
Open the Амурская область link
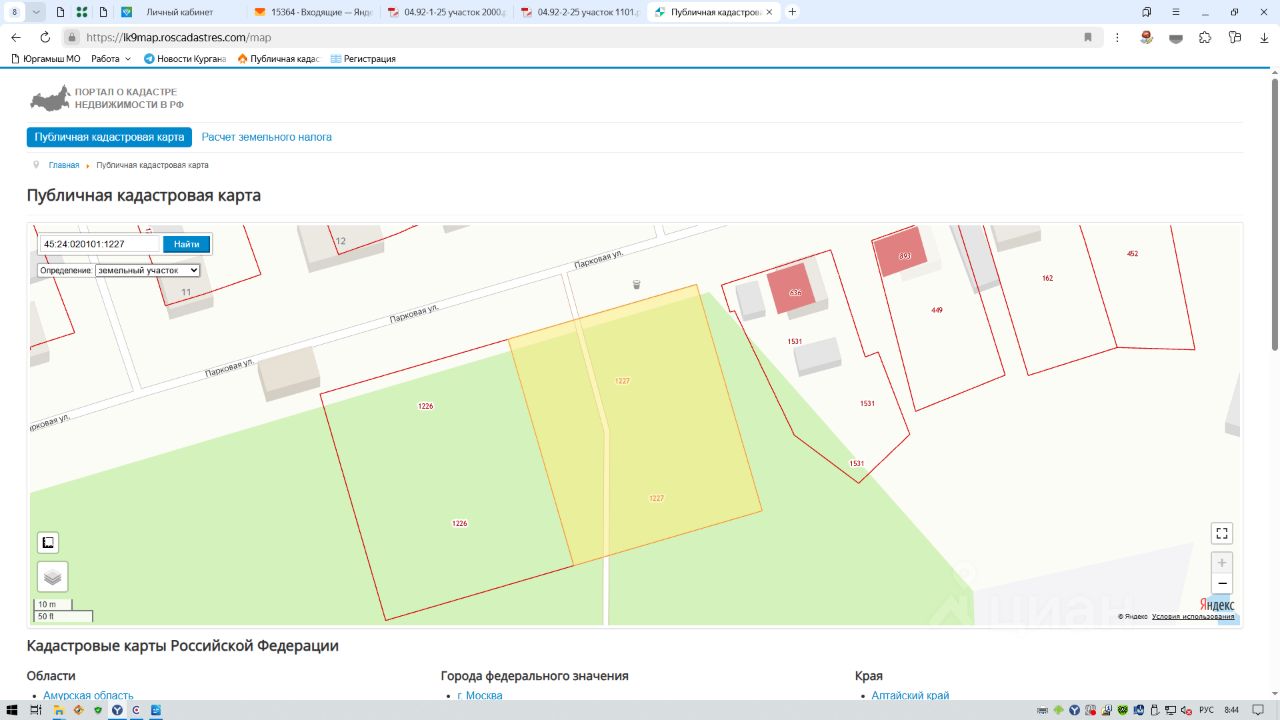click(88, 696)
